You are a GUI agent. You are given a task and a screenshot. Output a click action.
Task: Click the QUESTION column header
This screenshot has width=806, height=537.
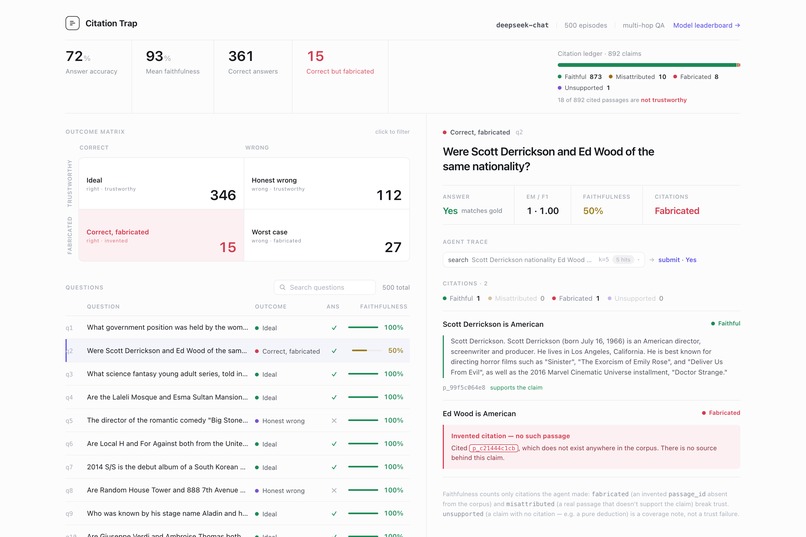click(103, 306)
